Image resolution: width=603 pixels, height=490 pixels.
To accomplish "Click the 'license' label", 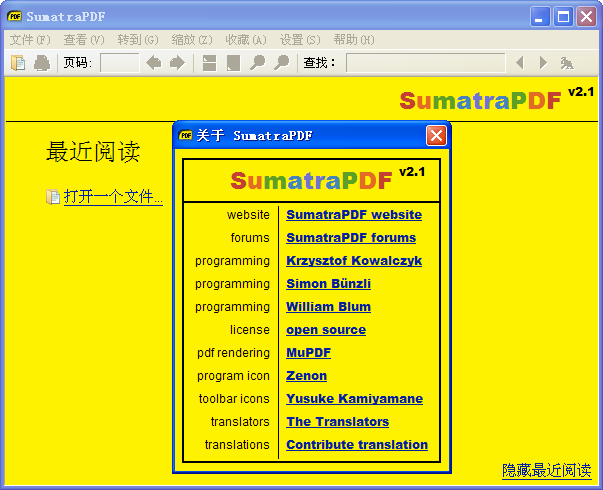I will pyautogui.click(x=250, y=330).
